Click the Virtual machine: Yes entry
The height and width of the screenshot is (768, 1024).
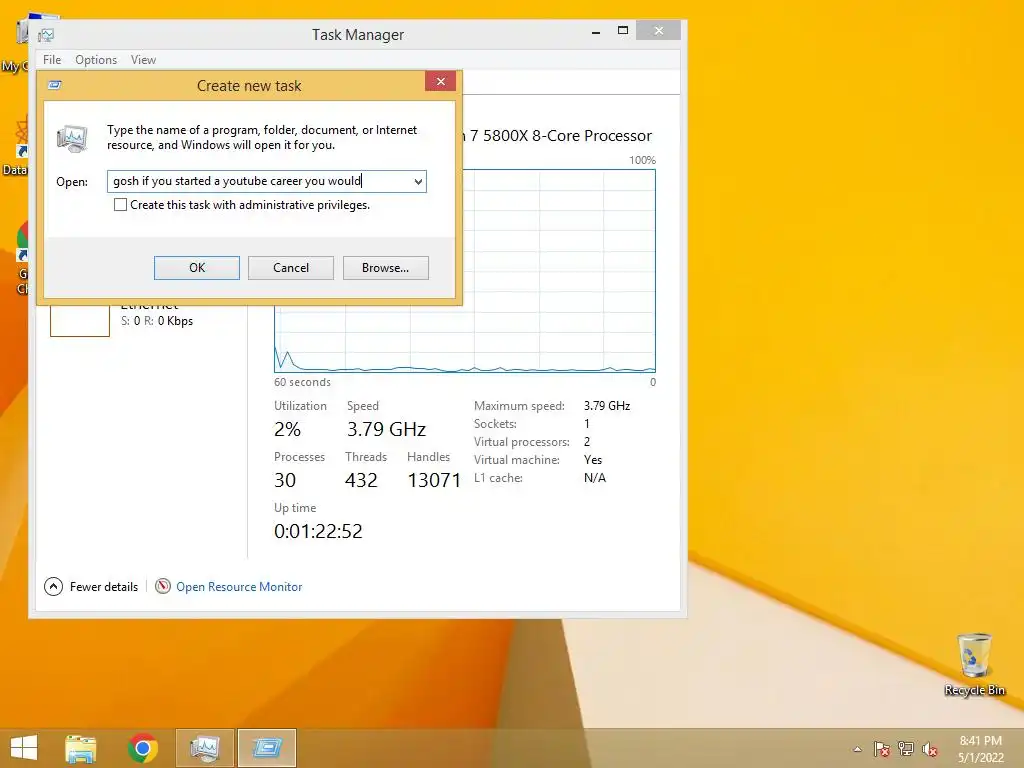click(539, 460)
